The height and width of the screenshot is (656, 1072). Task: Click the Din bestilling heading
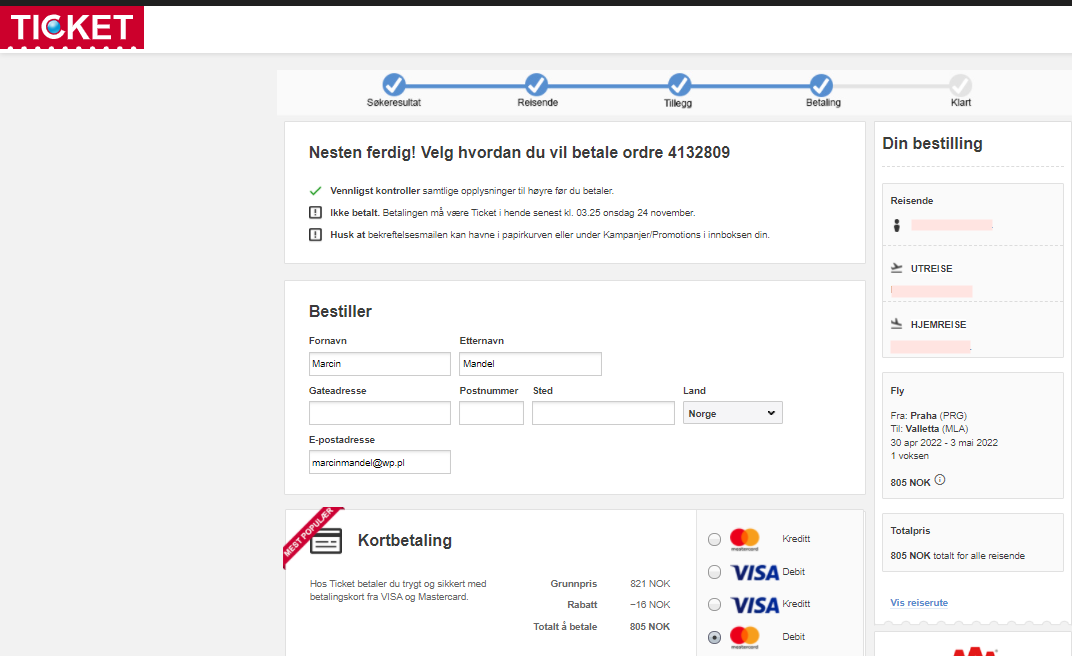click(933, 144)
